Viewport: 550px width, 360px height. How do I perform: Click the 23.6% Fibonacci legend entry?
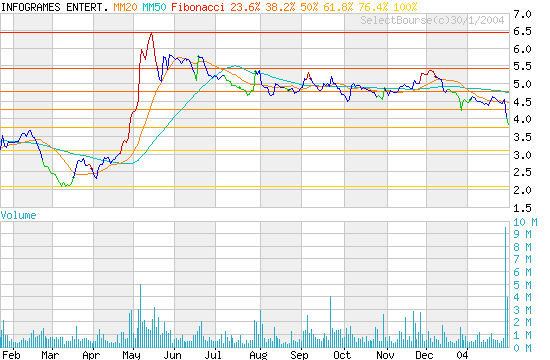pyautogui.click(x=245, y=7)
